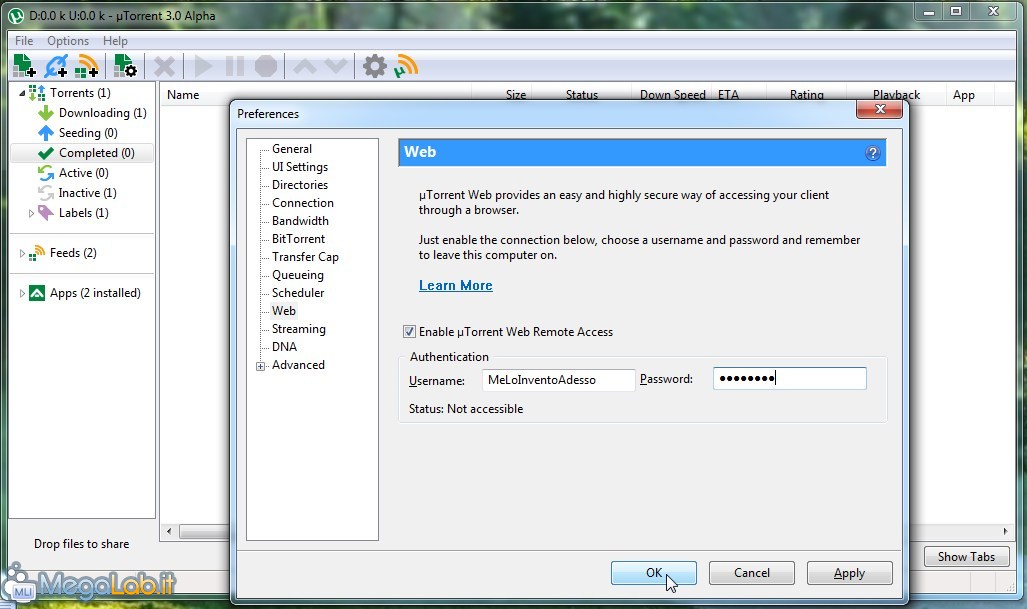Open UI Settings preferences page
Image resolution: width=1027 pixels, height=609 pixels.
click(300, 167)
